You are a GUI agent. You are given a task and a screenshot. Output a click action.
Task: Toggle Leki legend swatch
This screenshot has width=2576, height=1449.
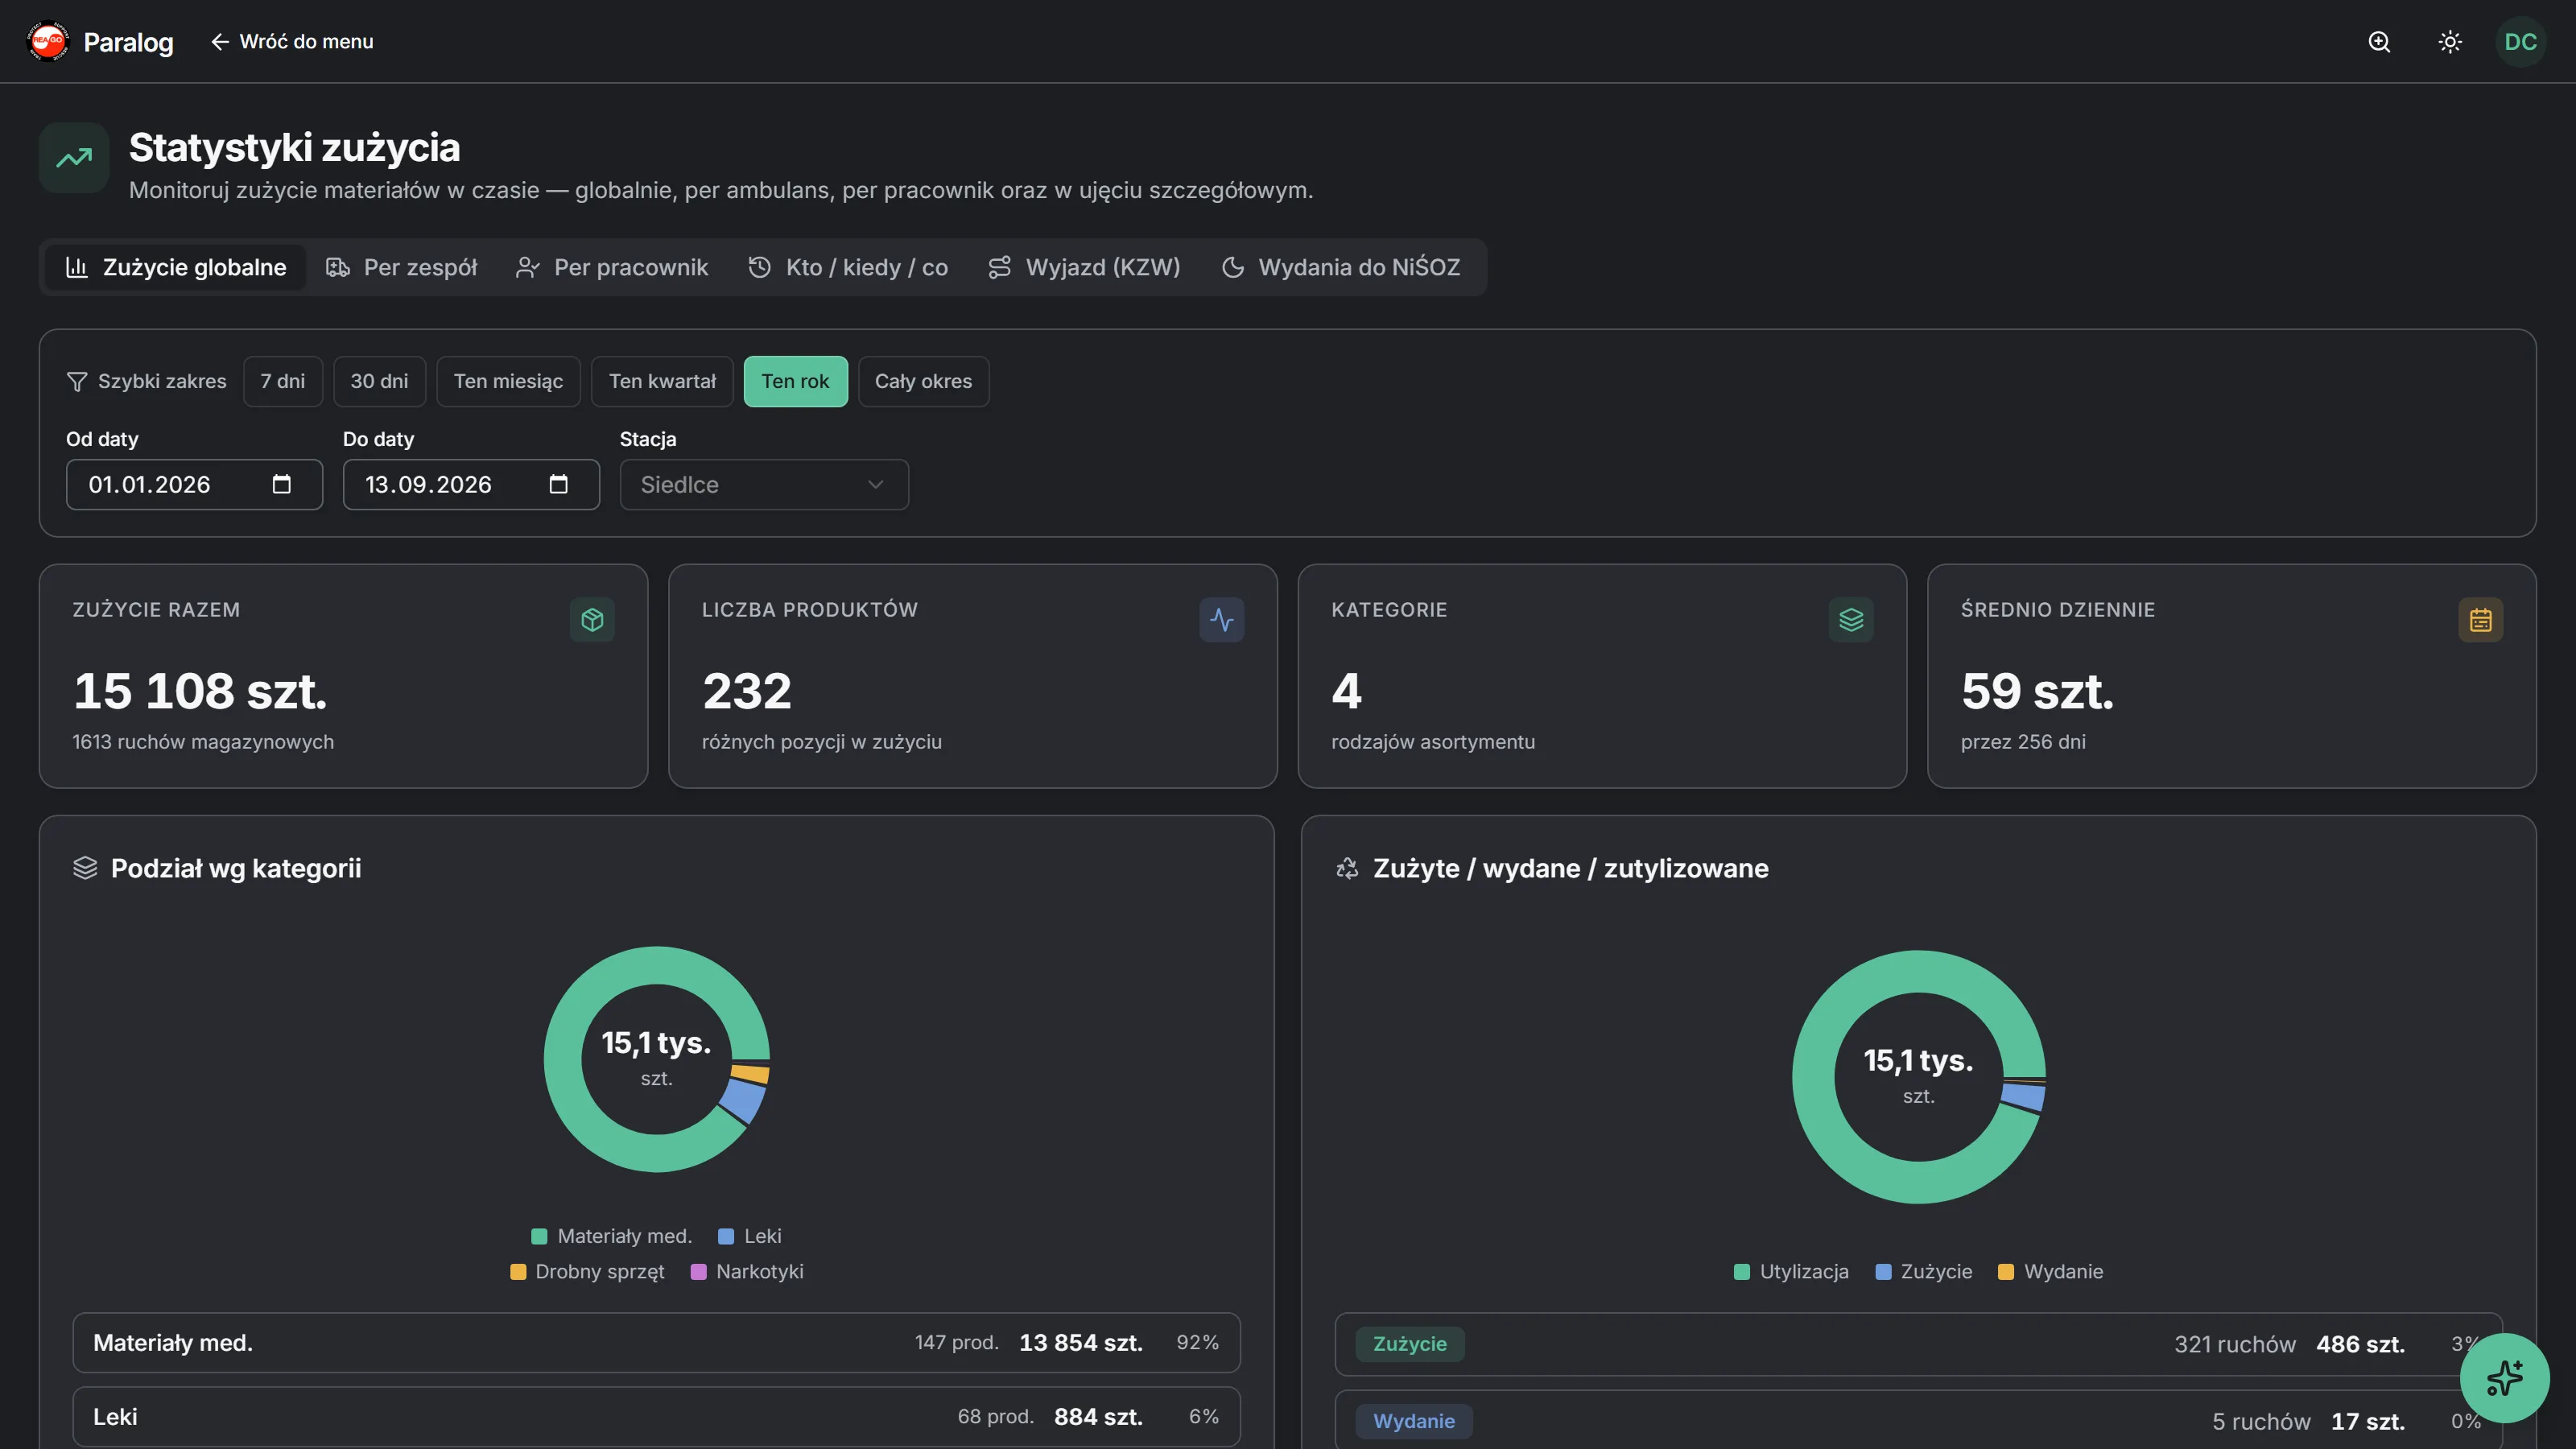pos(726,1236)
